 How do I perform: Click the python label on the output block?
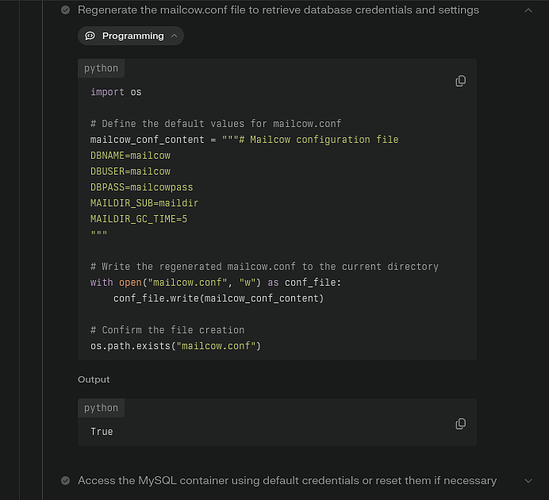[101, 408]
